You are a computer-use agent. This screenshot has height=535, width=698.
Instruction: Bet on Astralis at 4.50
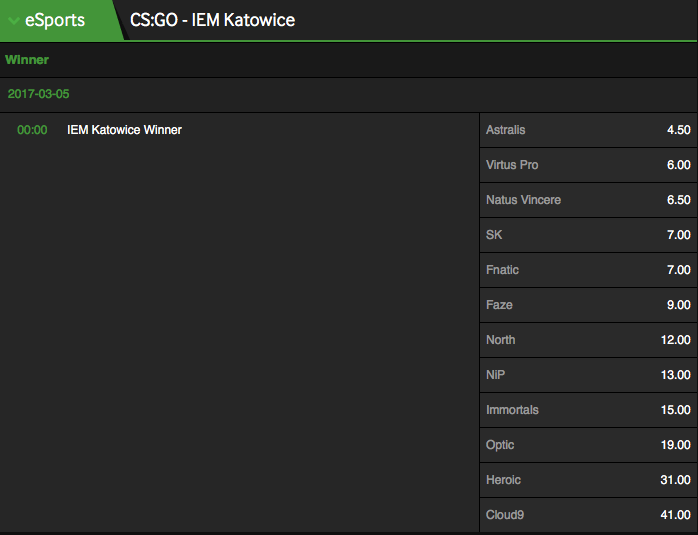coord(588,130)
